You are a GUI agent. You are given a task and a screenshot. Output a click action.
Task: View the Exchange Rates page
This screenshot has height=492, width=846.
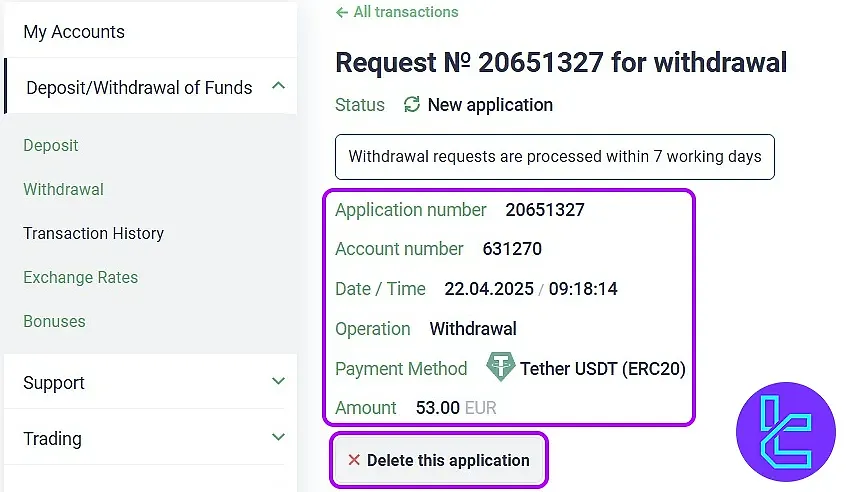tap(81, 277)
